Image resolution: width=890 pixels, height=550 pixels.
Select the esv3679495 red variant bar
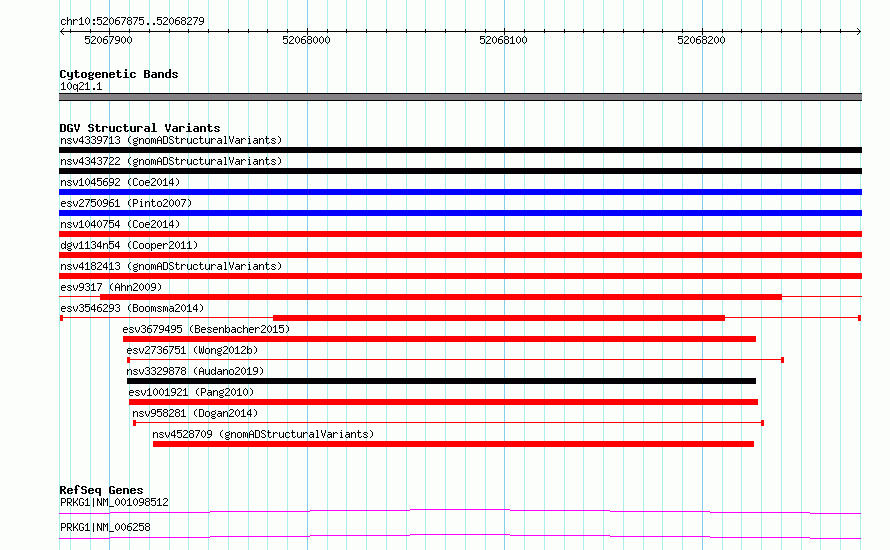[x=439, y=339]
